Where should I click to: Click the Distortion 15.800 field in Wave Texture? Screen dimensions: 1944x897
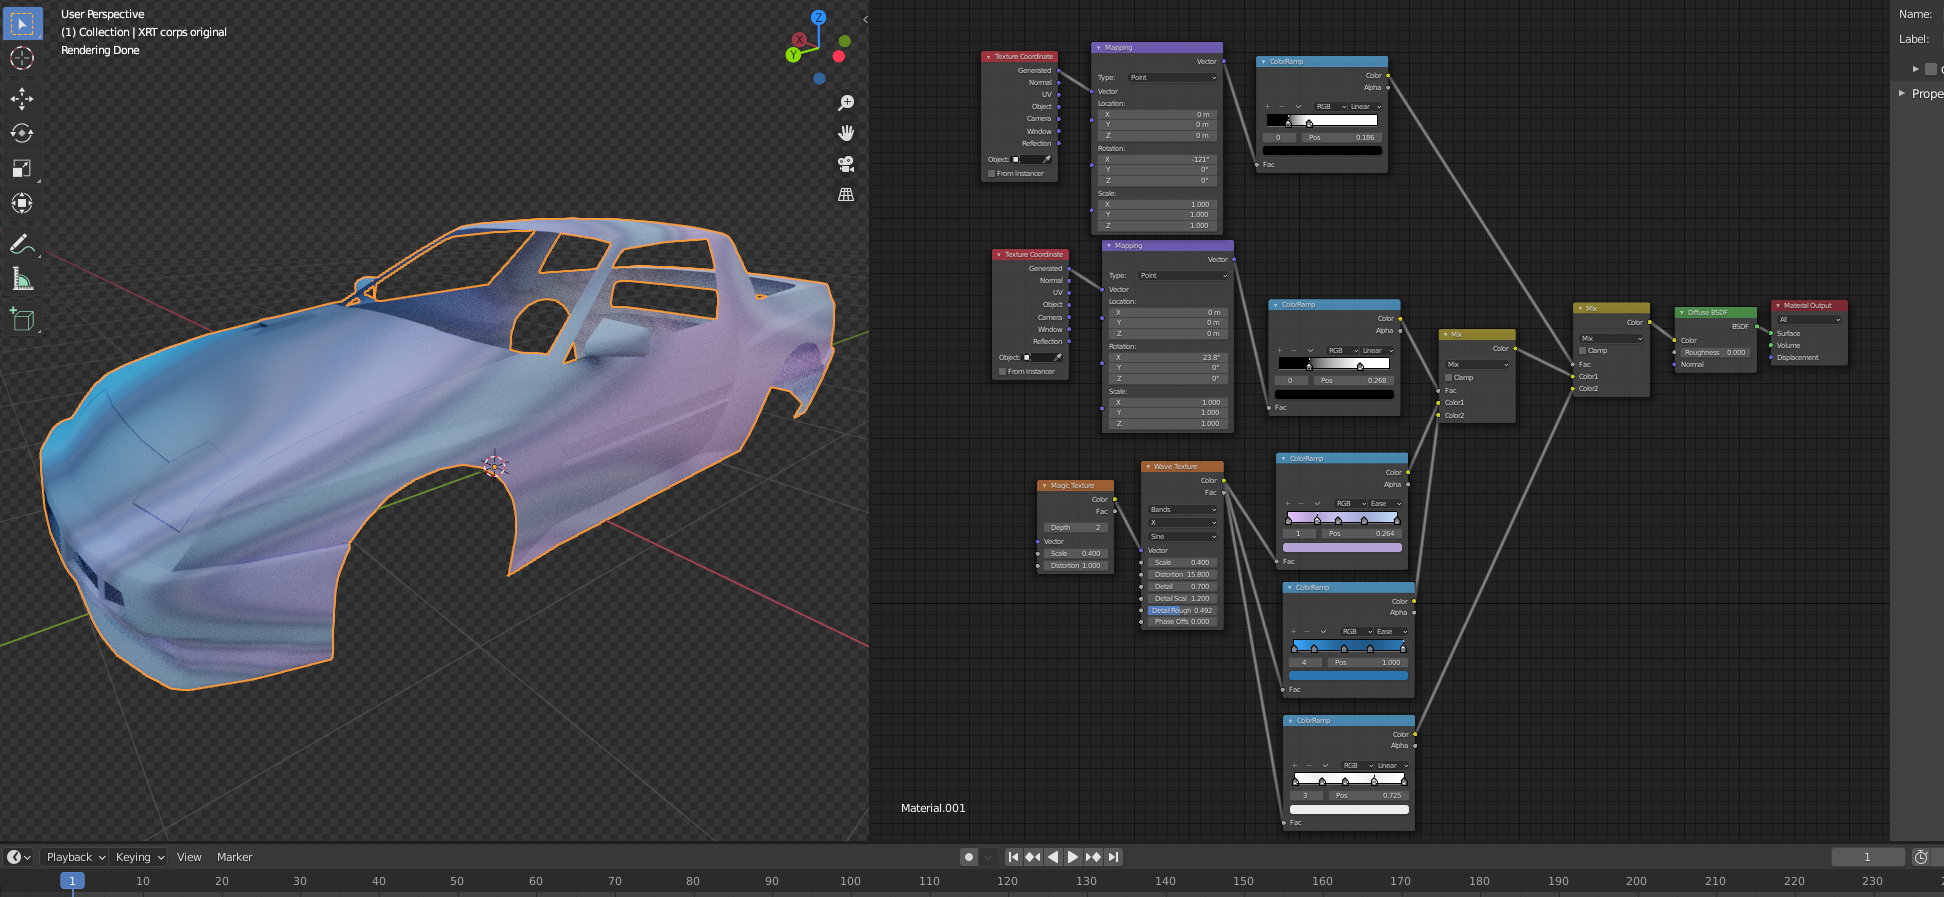click(1181, 575)
